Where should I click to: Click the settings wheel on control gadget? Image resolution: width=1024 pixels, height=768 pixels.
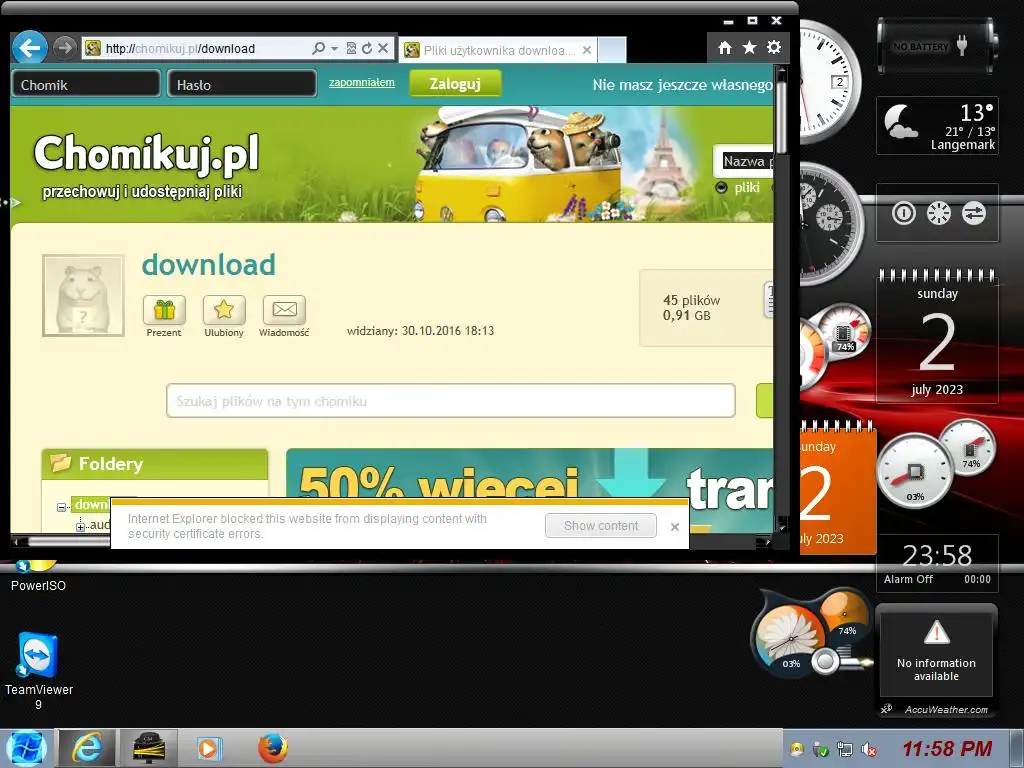click(938, 213)
